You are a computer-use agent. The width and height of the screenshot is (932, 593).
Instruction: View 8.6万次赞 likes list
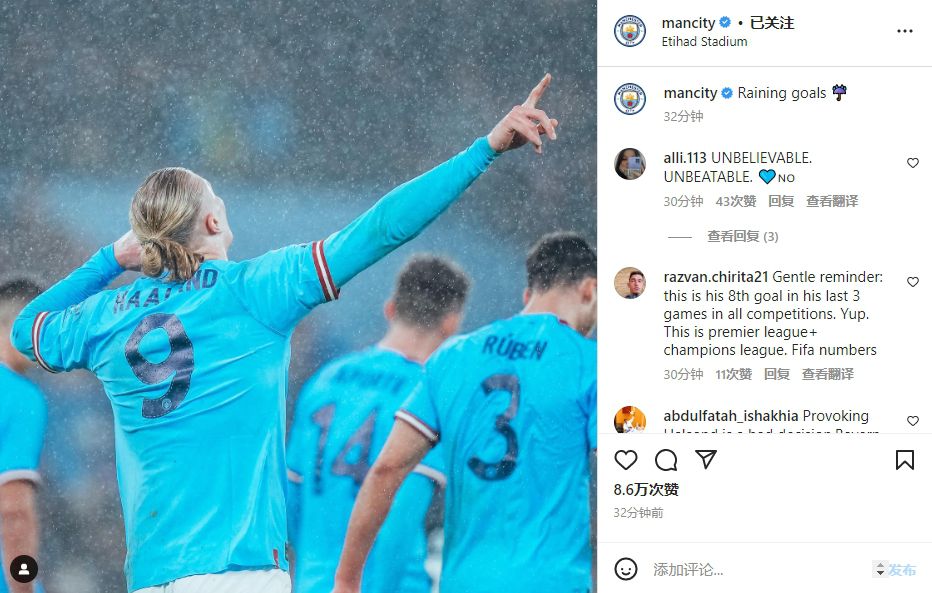(646, 490)
